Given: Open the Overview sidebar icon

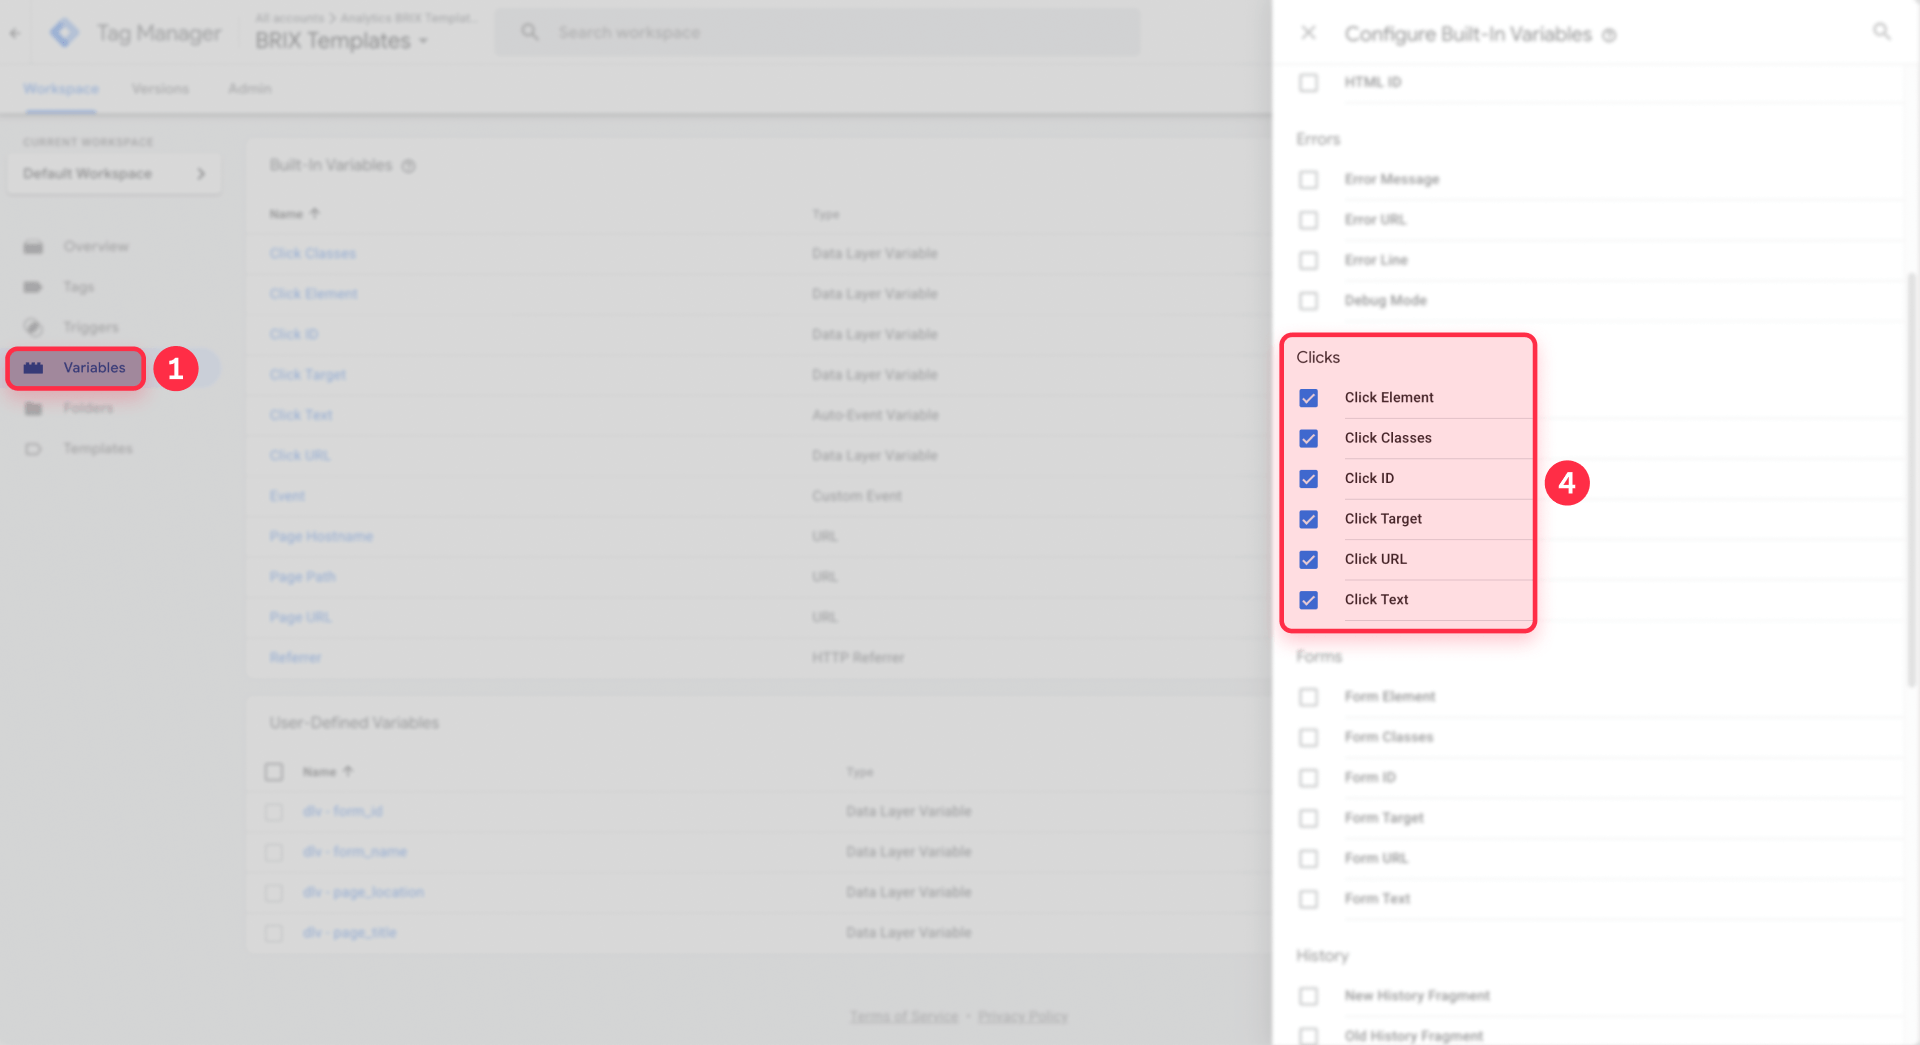Looking at the screenshot, I should pos(33,246).
